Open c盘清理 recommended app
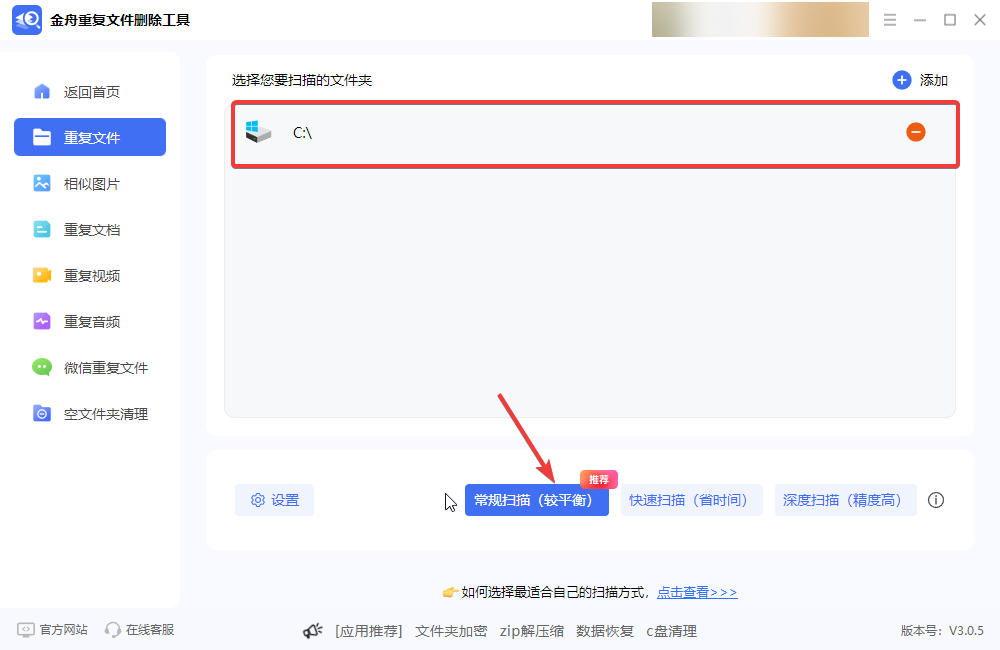1000x650 pixels. (672, 631)
